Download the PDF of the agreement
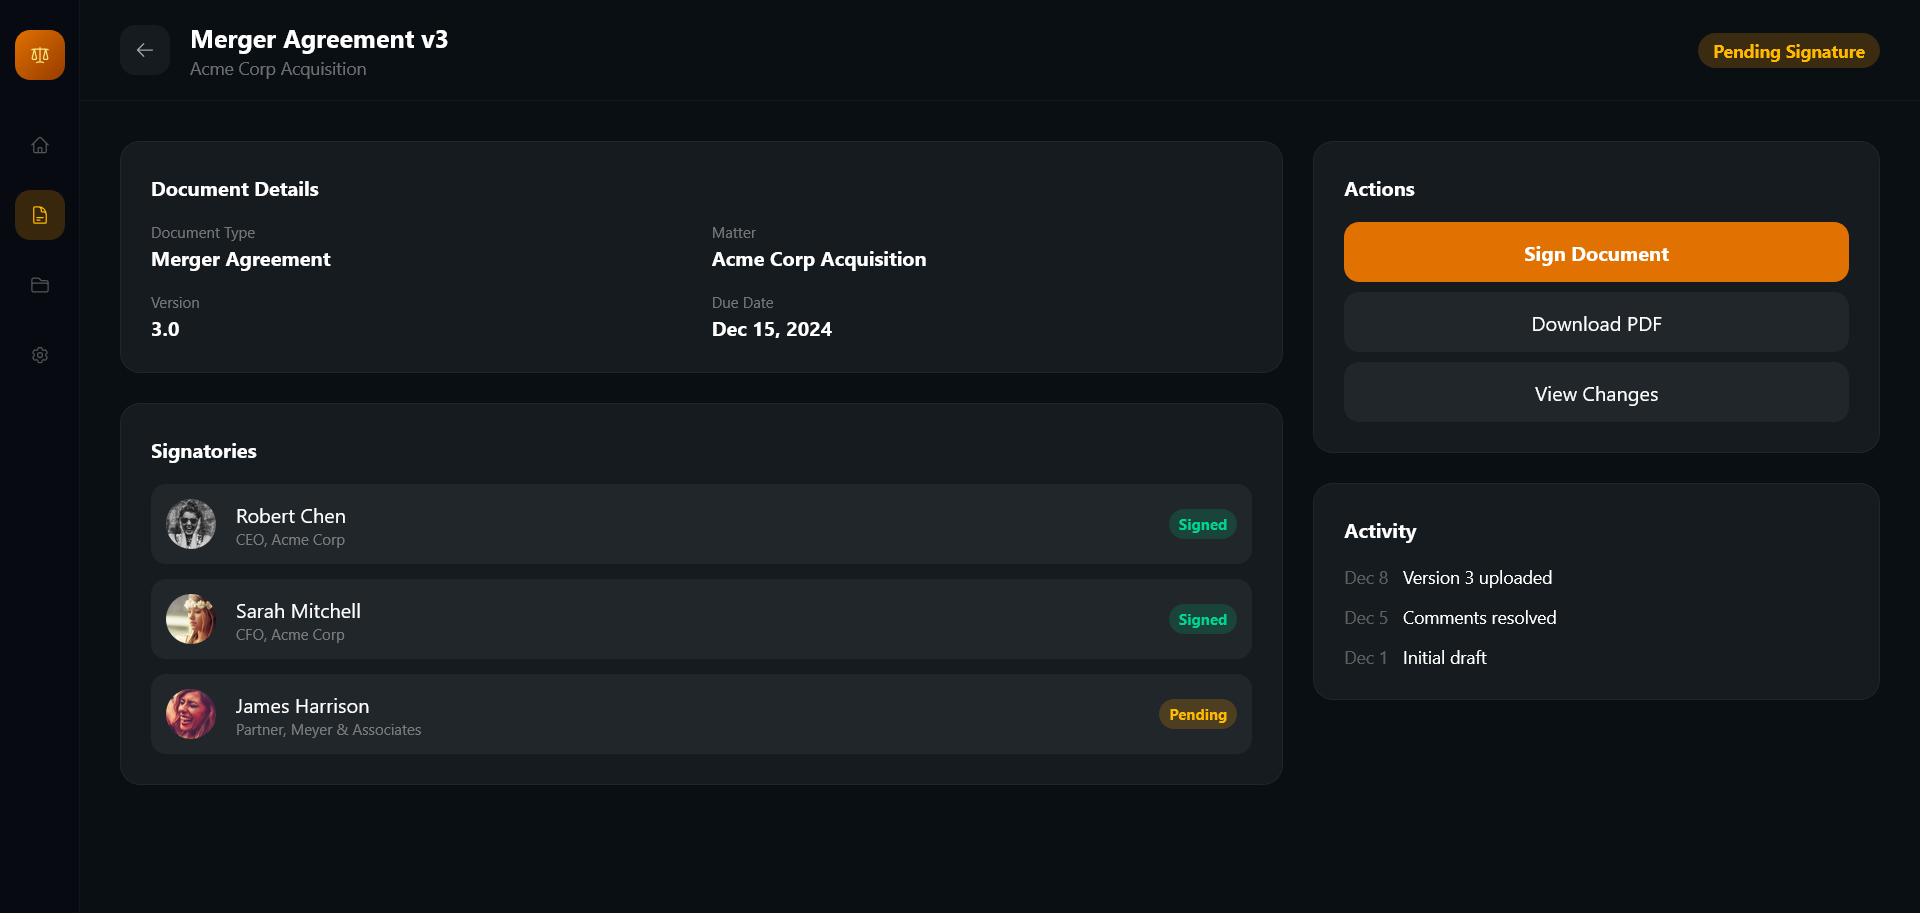The width and height of the screenshot is (1920, 913). tap(1596, 323)
